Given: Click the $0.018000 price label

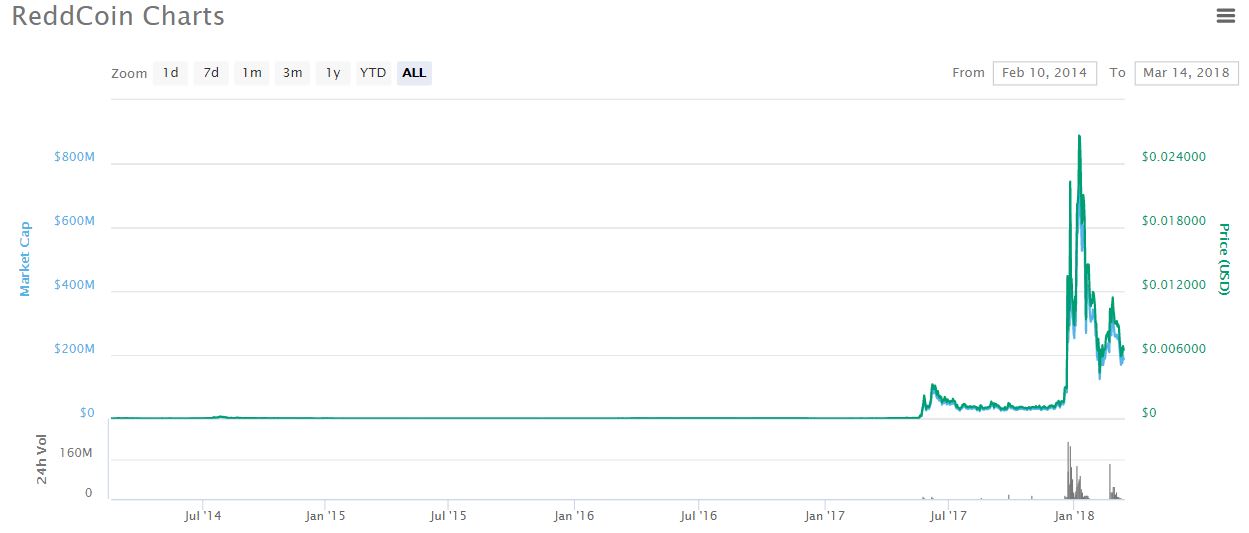Looking at the screenshot, I should point(1174,221).
